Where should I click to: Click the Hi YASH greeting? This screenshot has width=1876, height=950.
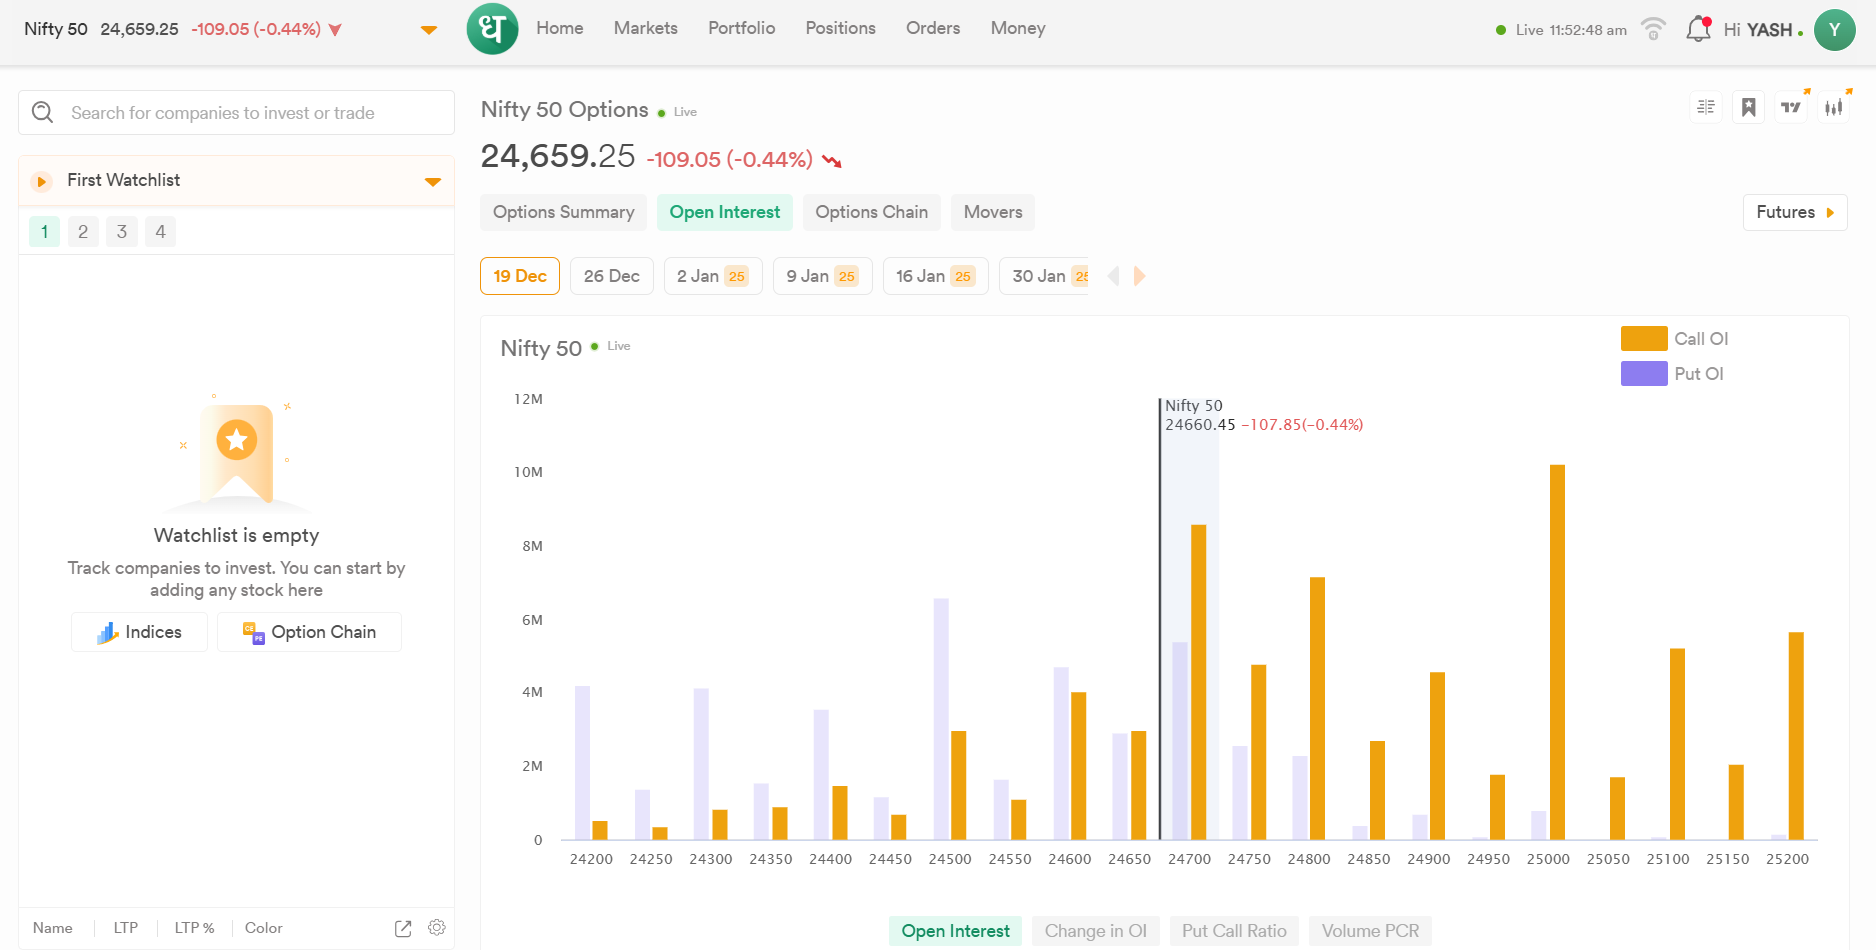[x=1758, y=30]
